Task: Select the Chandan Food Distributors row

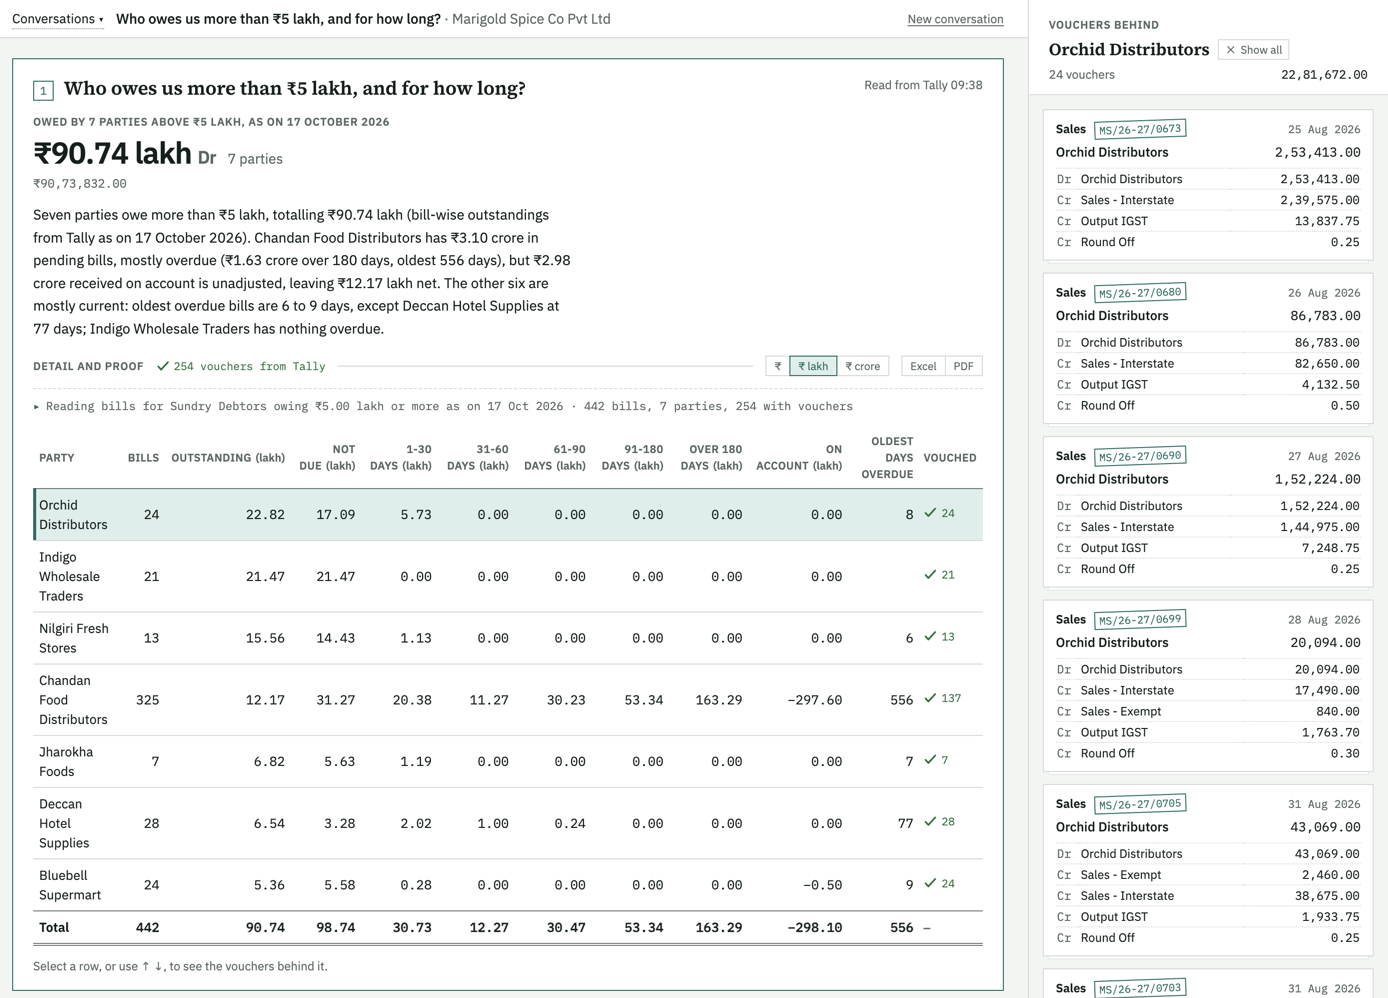Action: point(508,700)
